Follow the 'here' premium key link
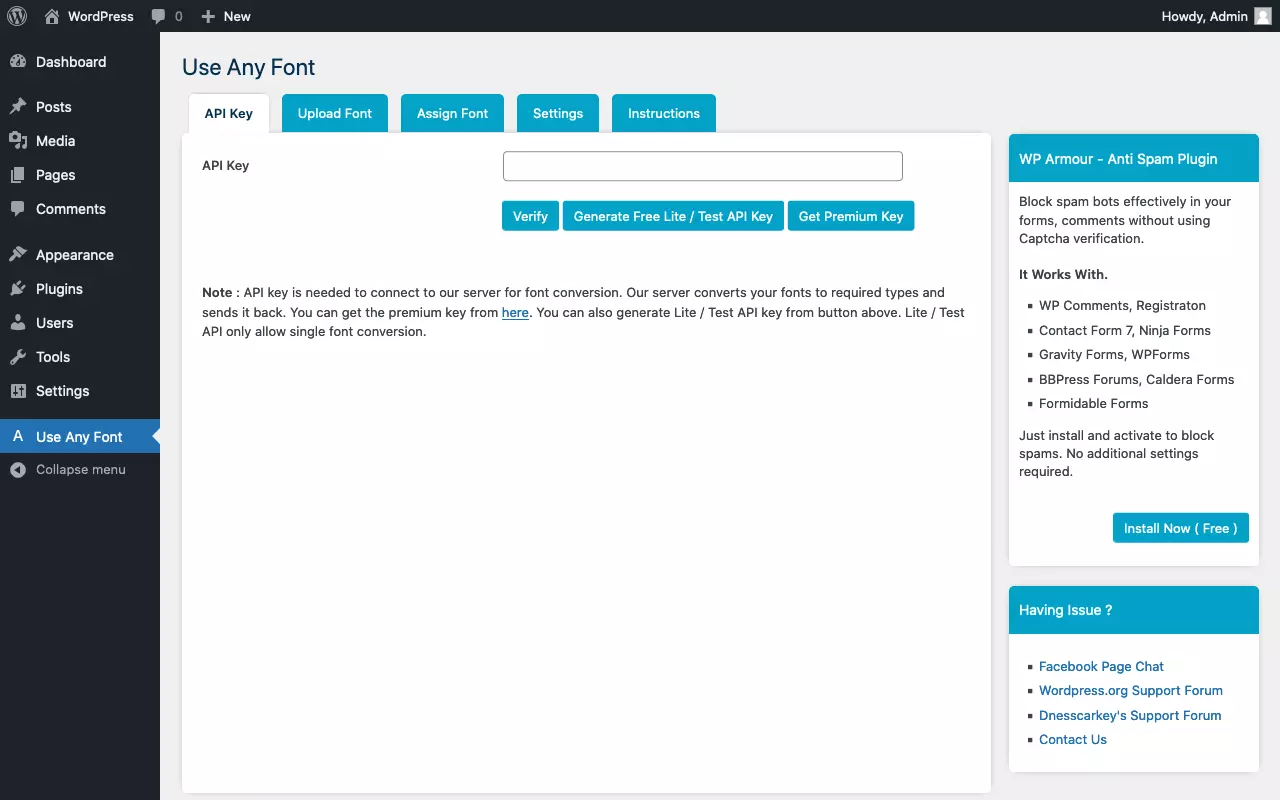The image size is (1280, 800). (515, 313)
